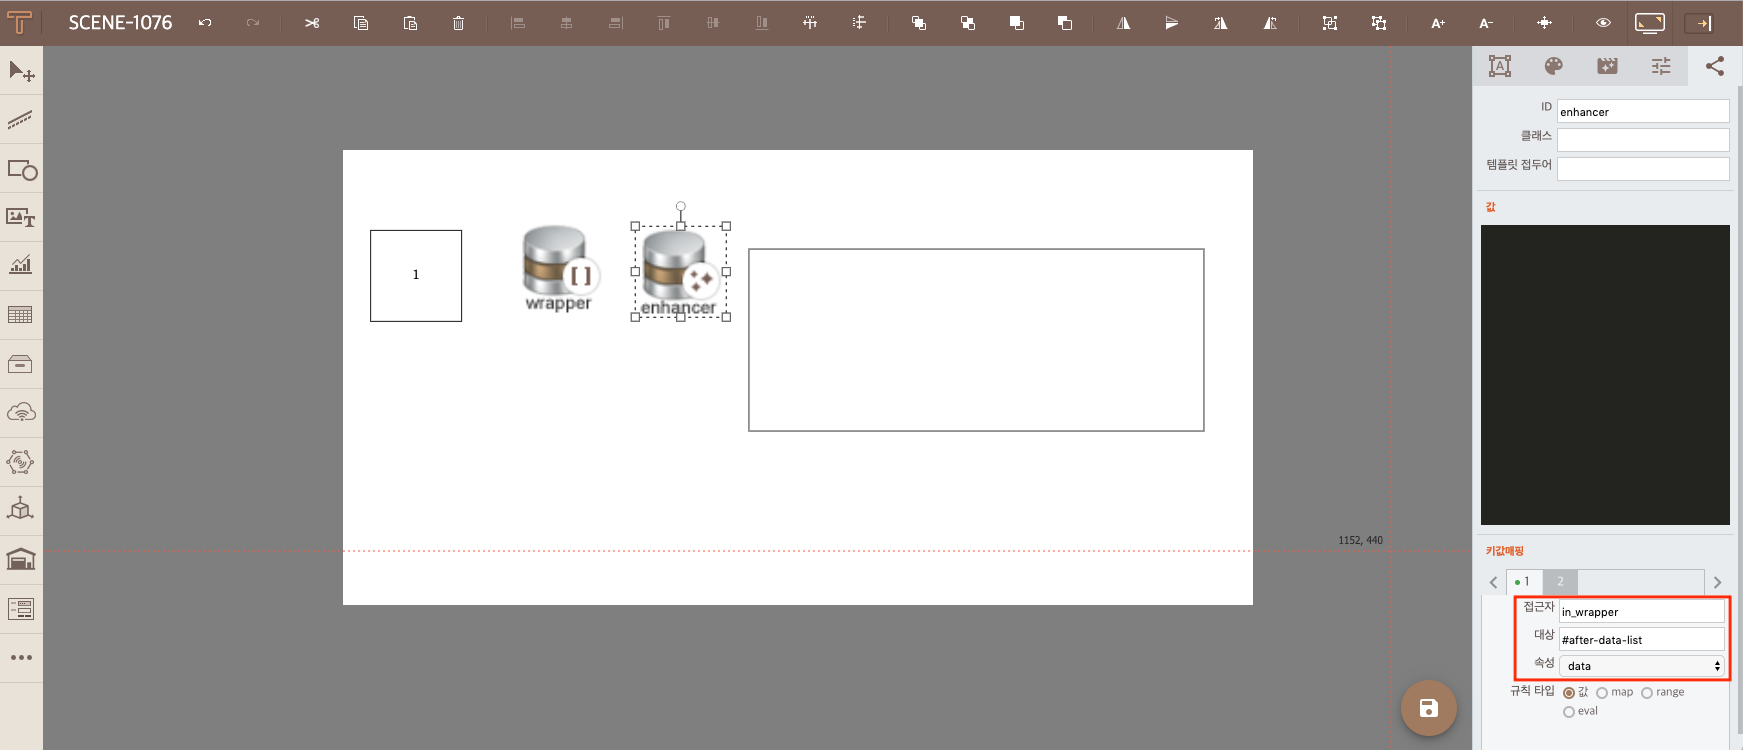
Task: Edit the ID field containing enhancer
Action: click(x=1642, y=111)
